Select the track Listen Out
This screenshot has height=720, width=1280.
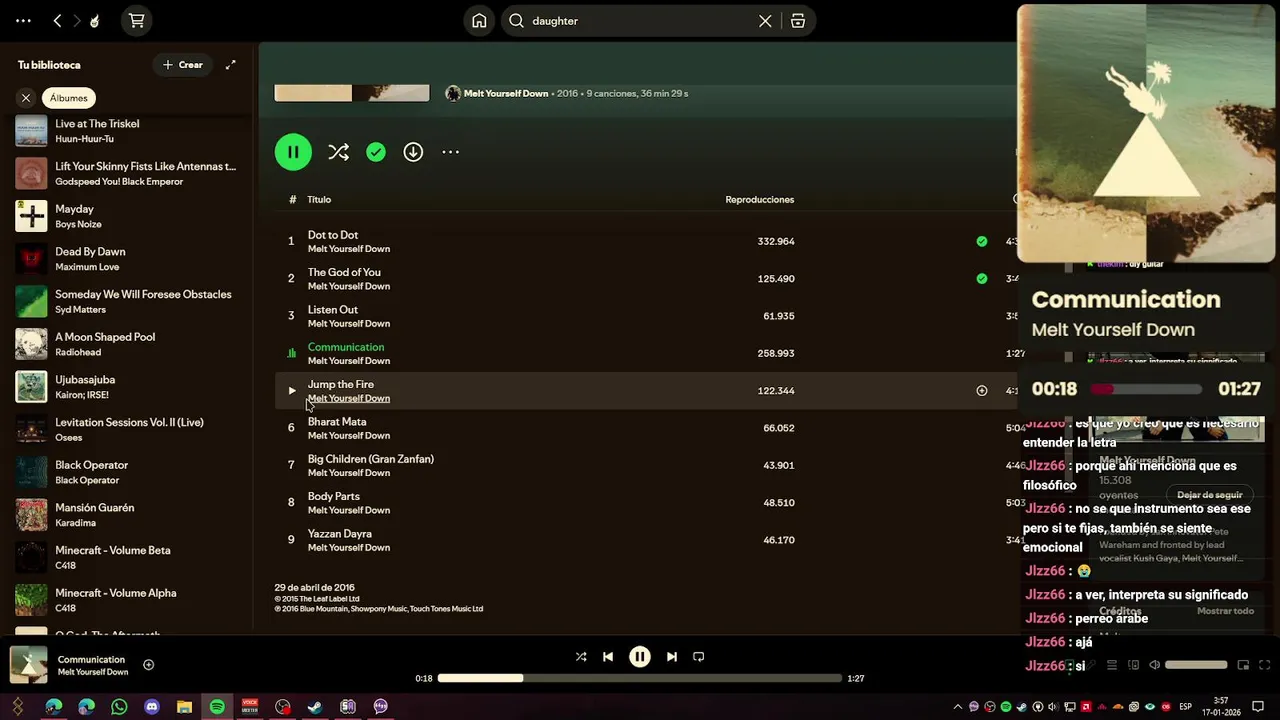click(333, 310)
